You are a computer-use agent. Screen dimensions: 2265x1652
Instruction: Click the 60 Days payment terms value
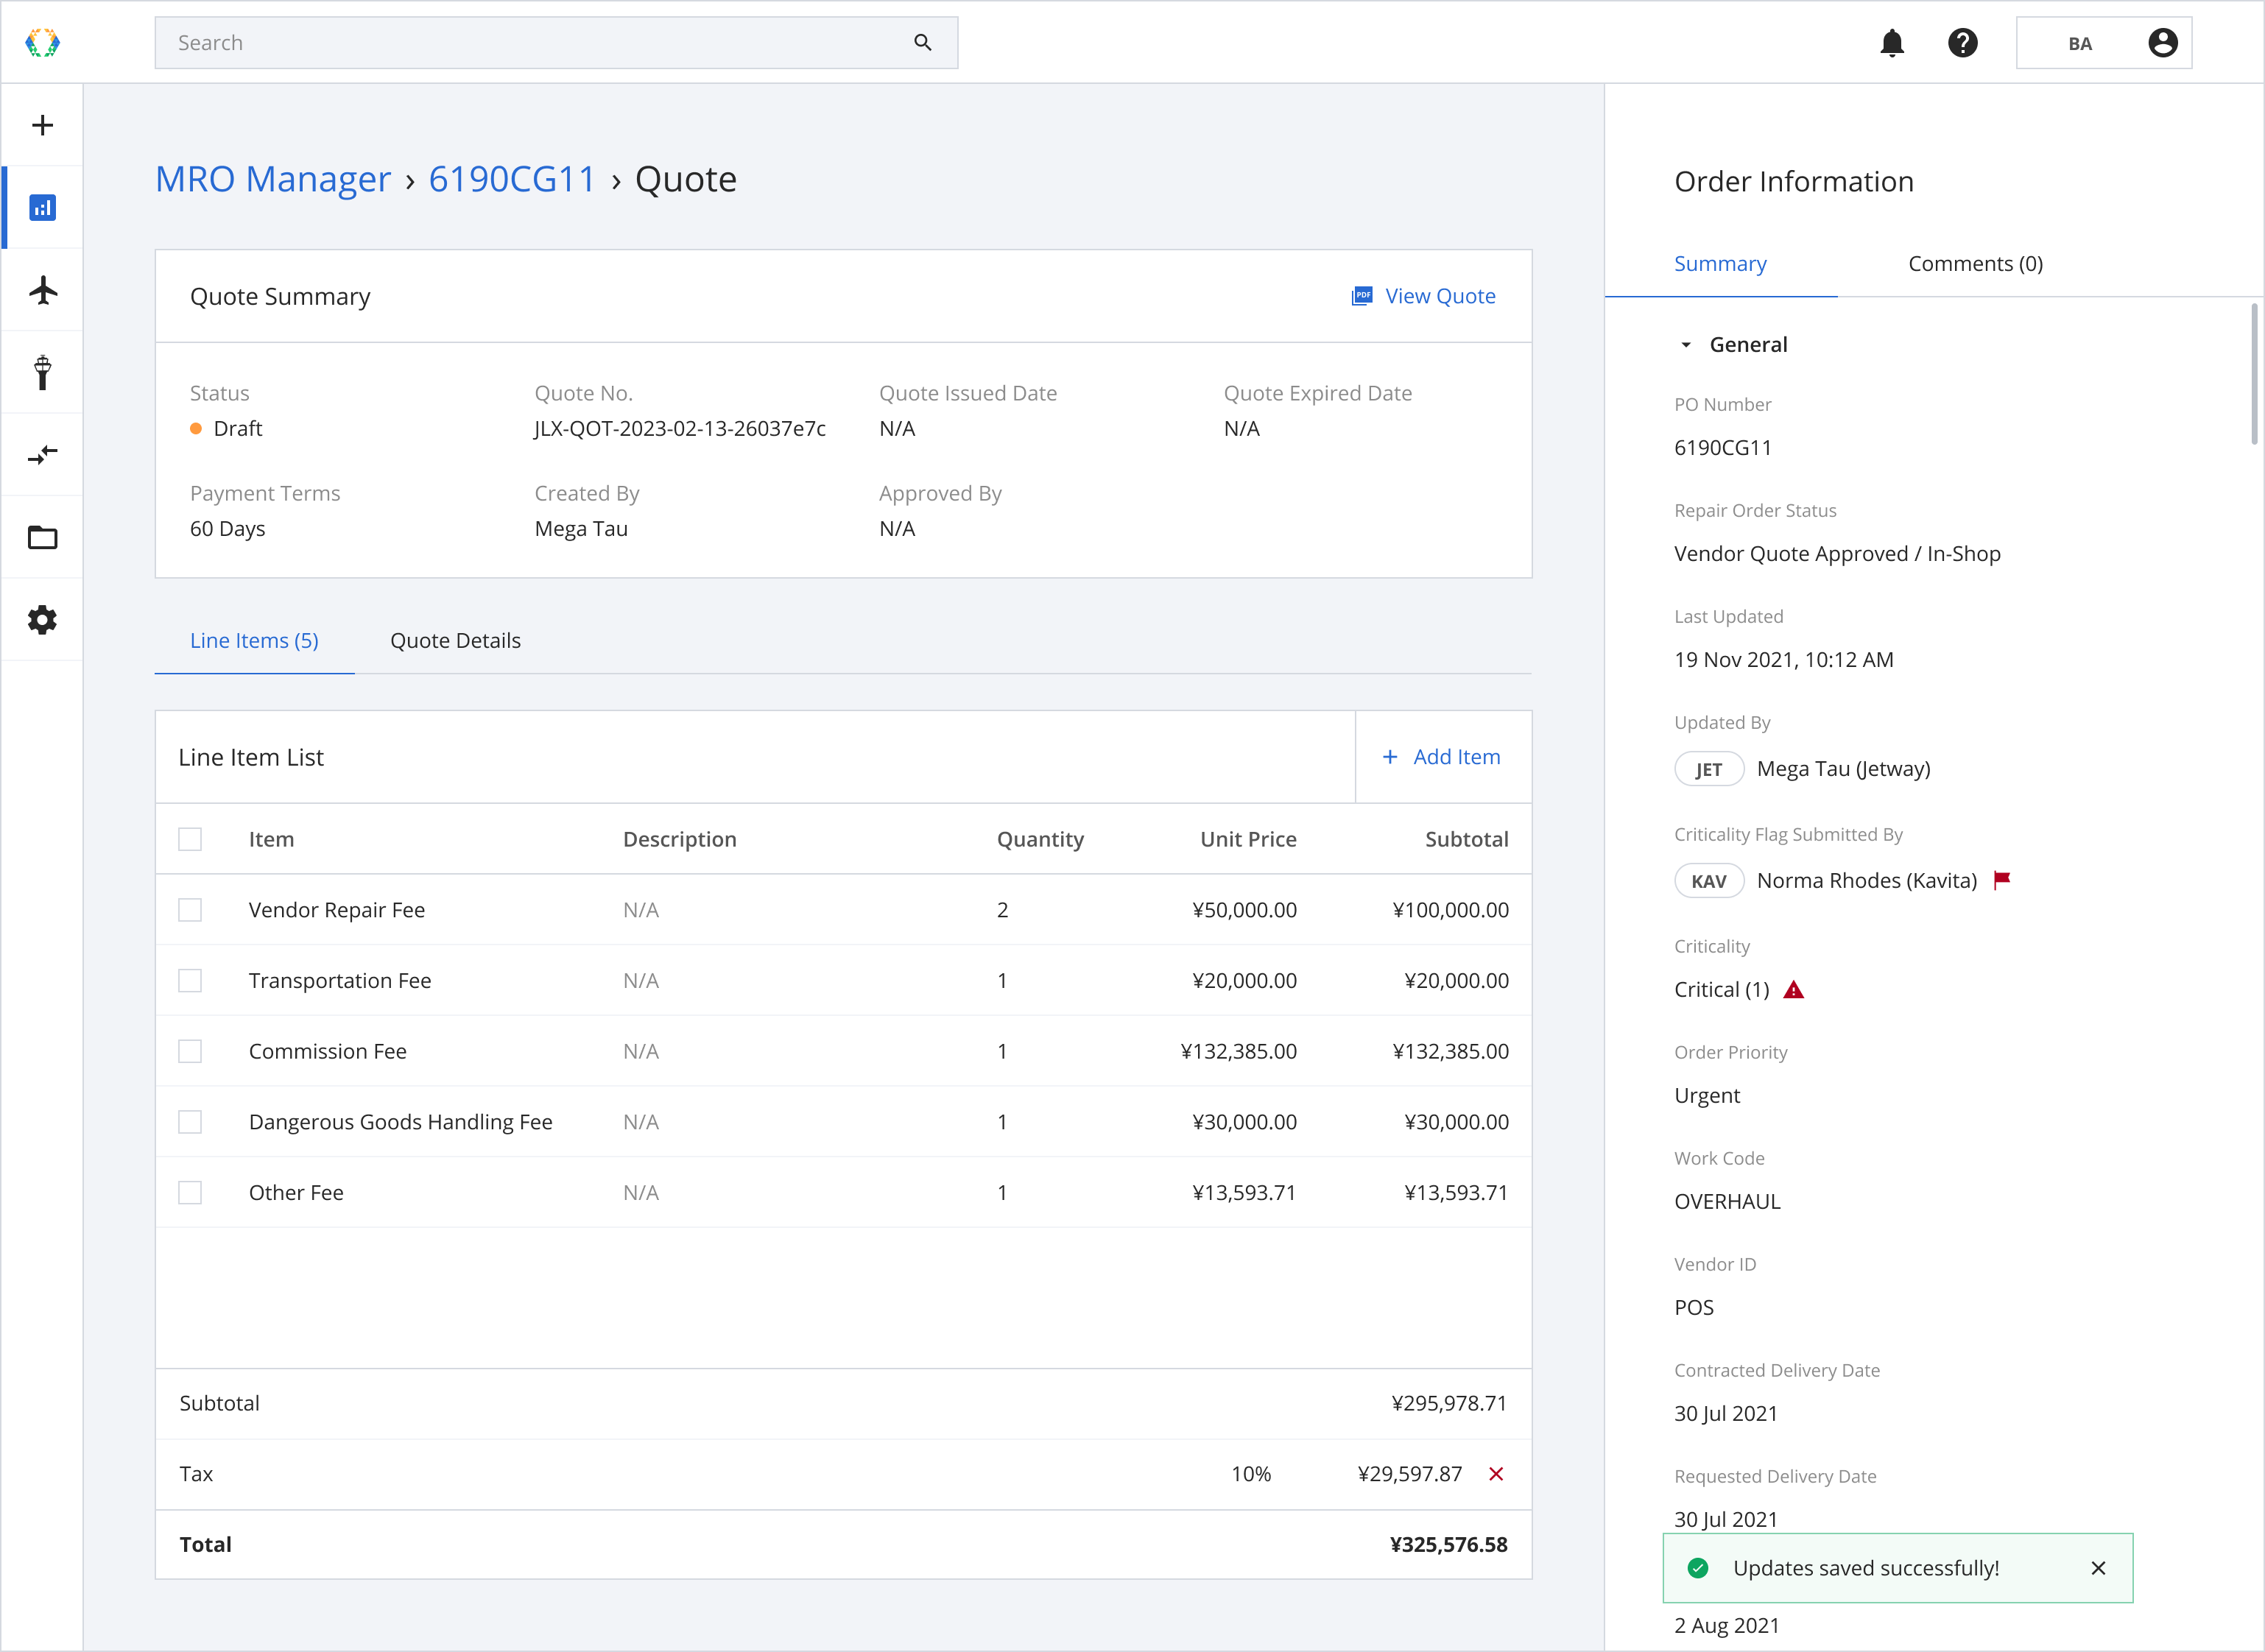228,529
